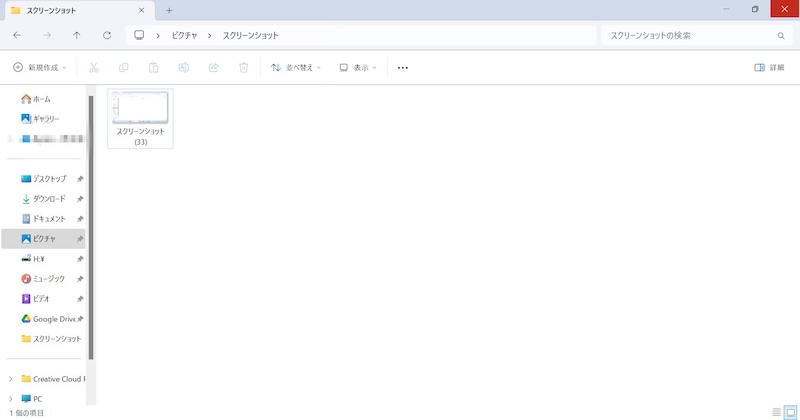
Task: Click ピクチャ in the address breadcrumb
Action: pos(184,35)
